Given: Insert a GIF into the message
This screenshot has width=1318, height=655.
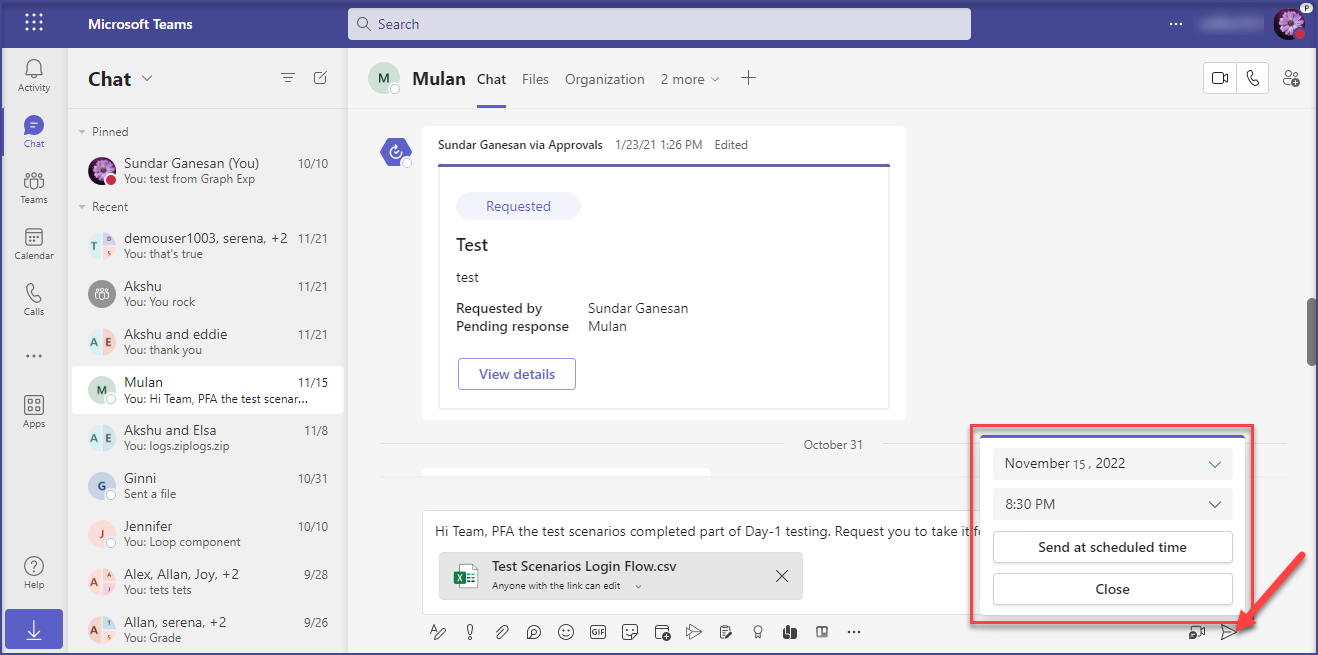Looking at the screenshot, I should (598, 632).
